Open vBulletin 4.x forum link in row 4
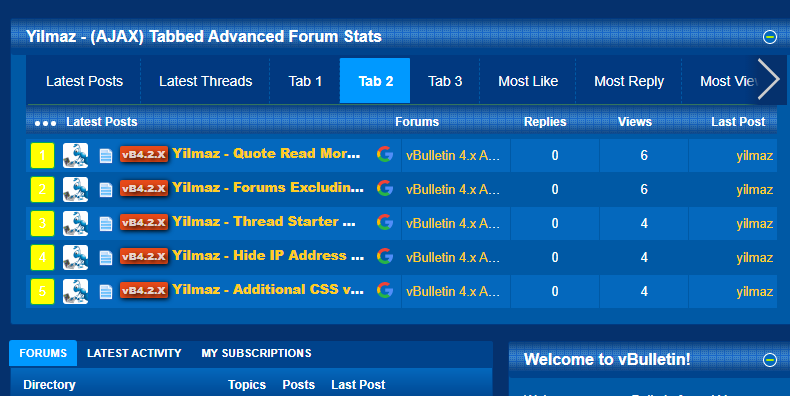This screenshot has height=396, width=790. point(452,257)
